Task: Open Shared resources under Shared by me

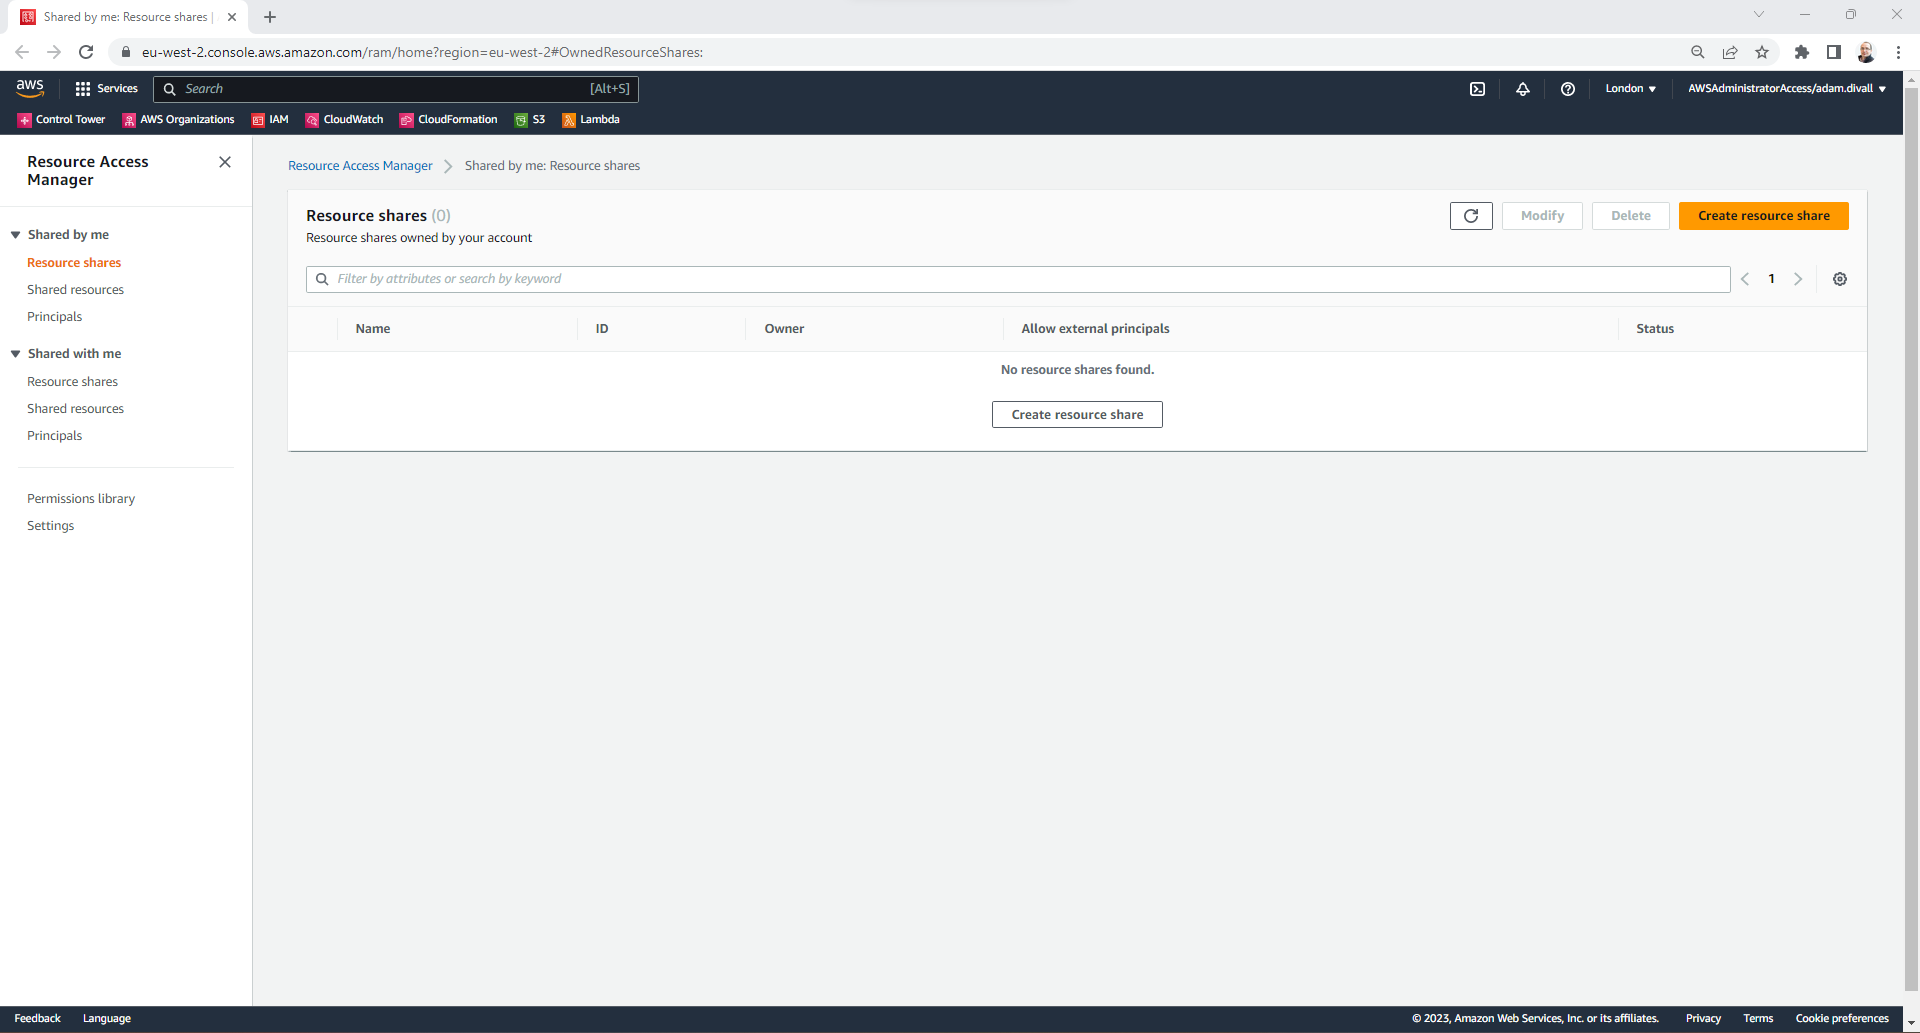Action: pos(75,290)
